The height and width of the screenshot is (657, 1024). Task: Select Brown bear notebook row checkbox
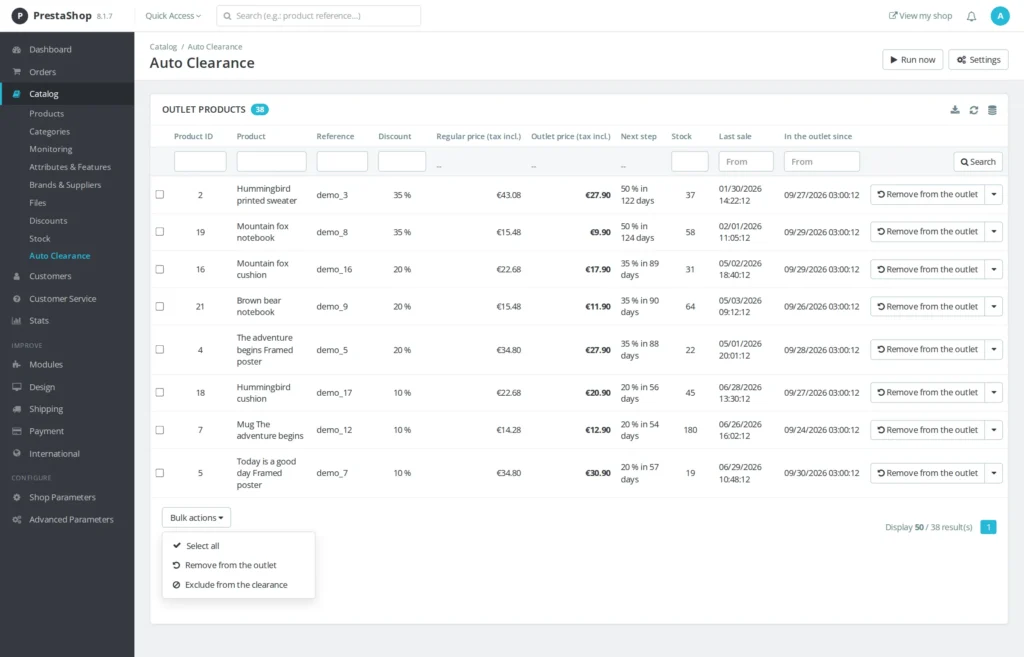click(x=160, y=306)
